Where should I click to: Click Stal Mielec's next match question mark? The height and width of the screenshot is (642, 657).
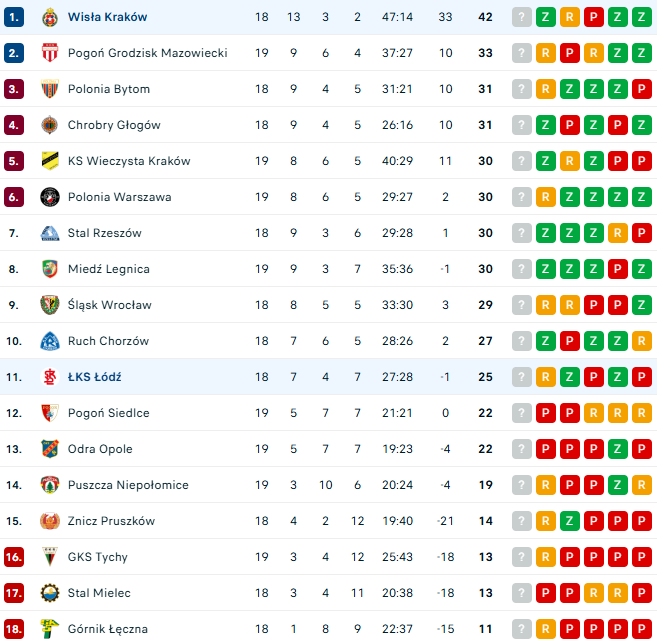[522, 593]
